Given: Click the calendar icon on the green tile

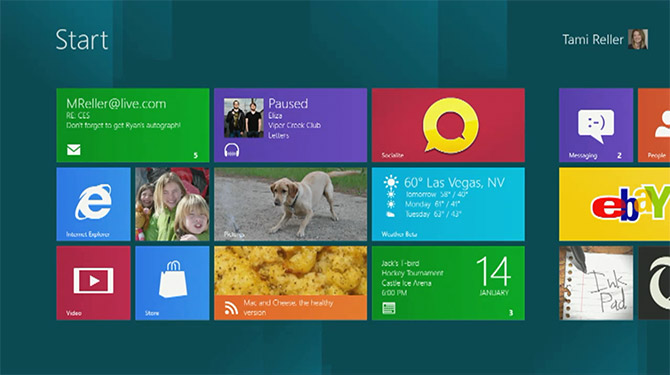Looking at the screenshot, I should [388, 308].
